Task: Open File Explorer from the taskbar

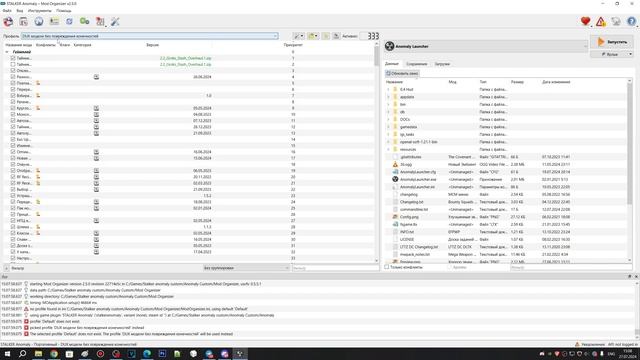Action: (x=38, y=354)
